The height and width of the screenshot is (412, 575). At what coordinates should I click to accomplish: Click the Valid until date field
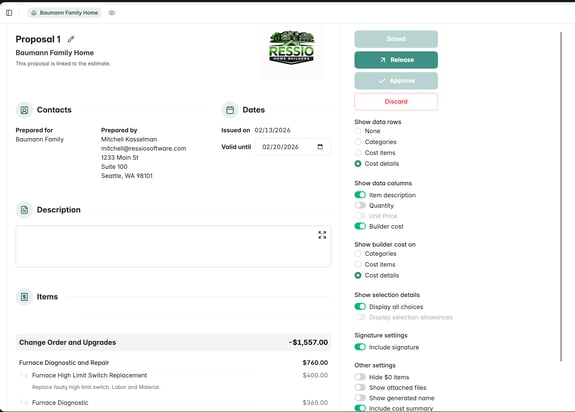tap(293, 147)
